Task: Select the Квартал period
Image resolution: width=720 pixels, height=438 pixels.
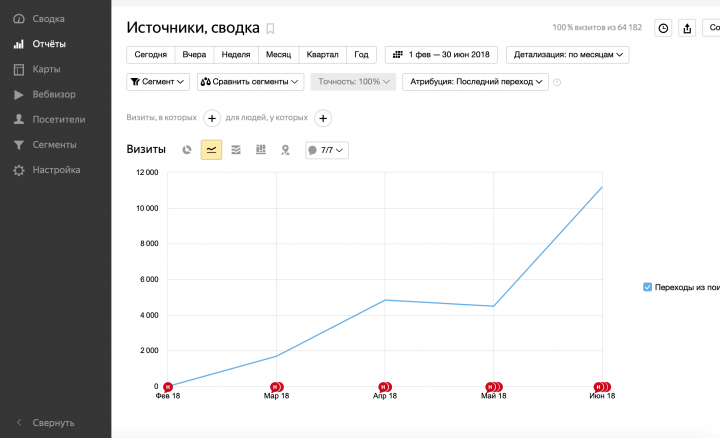Action: pyautogui.click(x=322, y=55)
